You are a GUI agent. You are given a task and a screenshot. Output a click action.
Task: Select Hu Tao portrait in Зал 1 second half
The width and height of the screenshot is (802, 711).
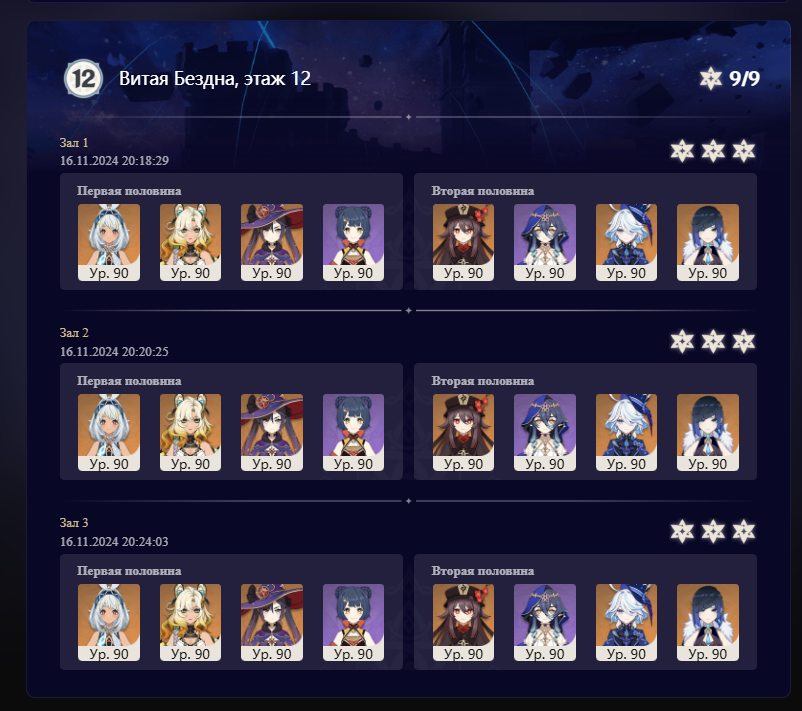coord(463,242)
